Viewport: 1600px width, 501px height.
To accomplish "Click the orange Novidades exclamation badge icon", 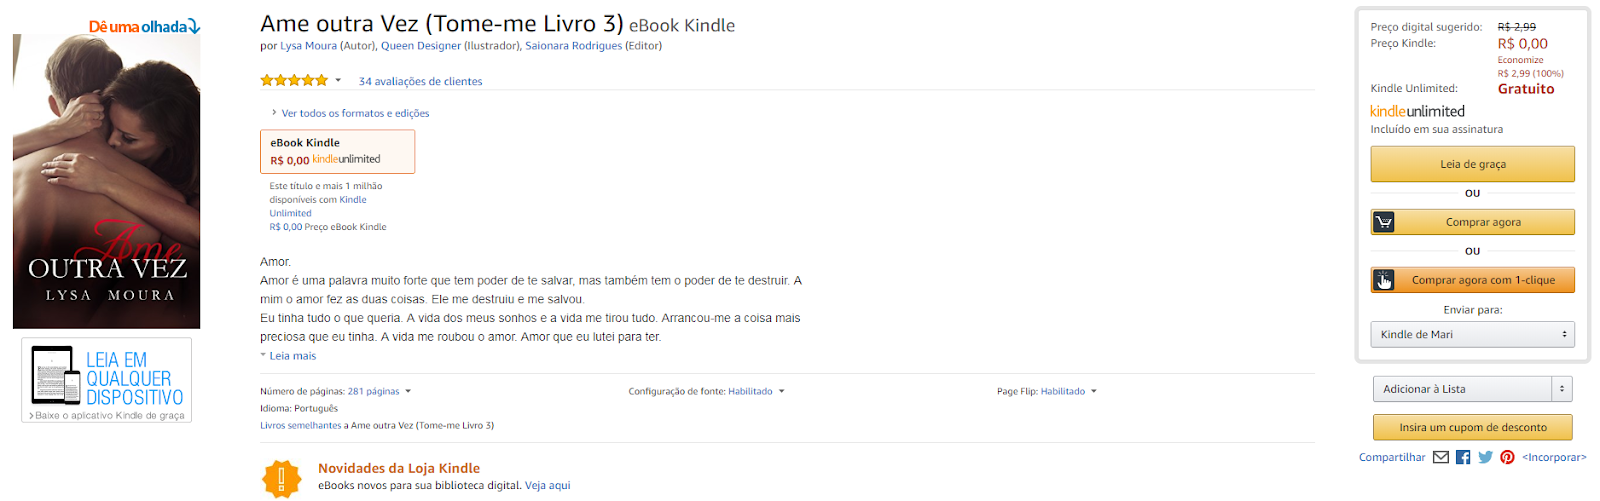I will [282, 479].
